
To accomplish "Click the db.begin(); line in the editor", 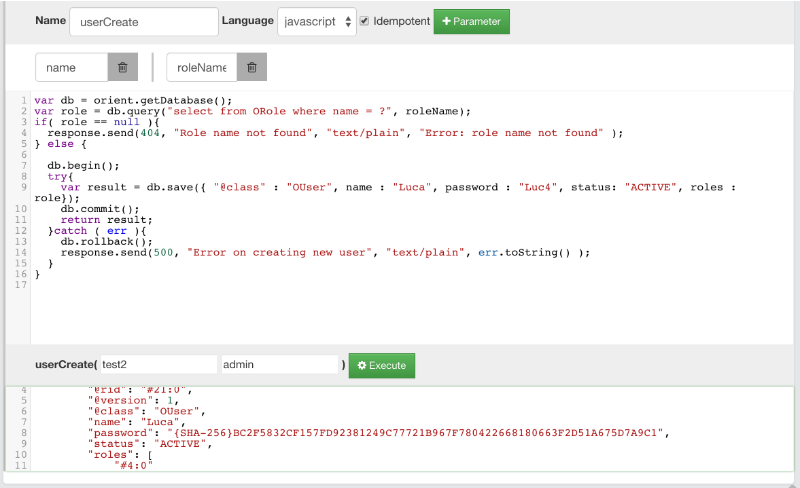I will click(83, 165).
